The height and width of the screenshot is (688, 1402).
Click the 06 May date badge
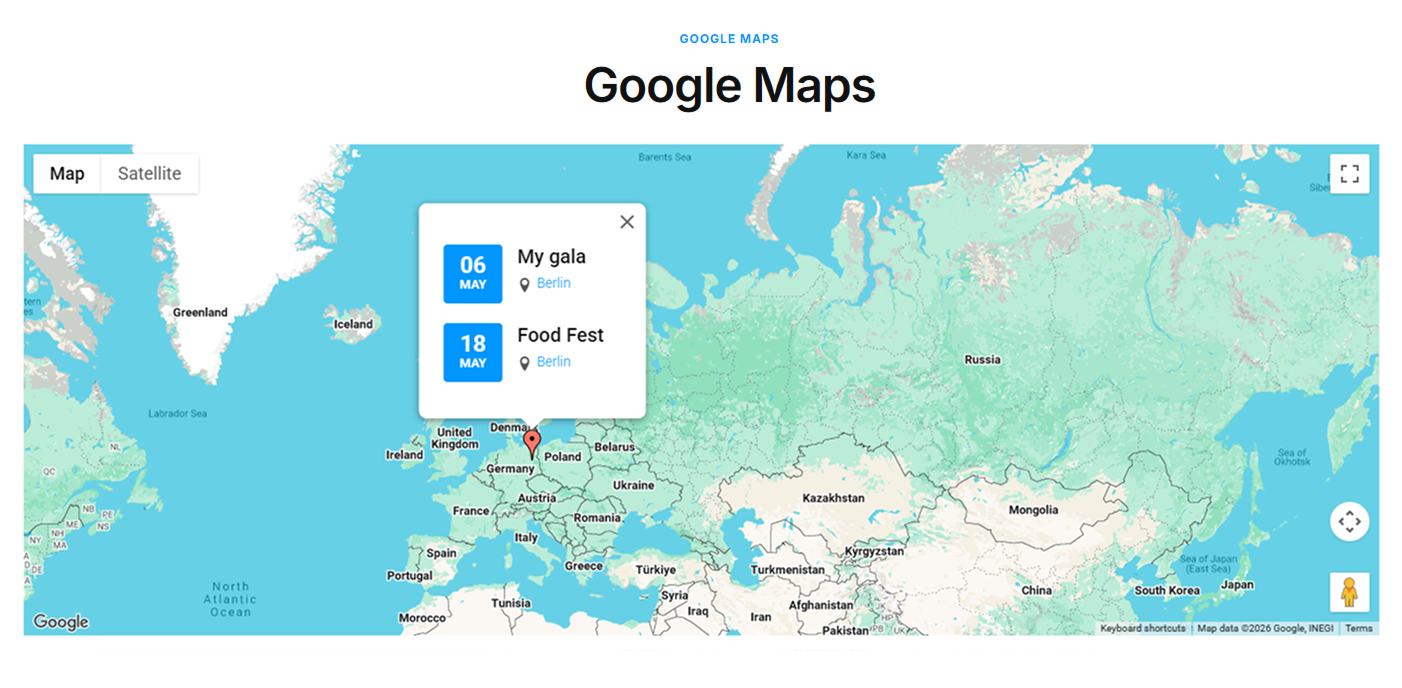[473, 274]
